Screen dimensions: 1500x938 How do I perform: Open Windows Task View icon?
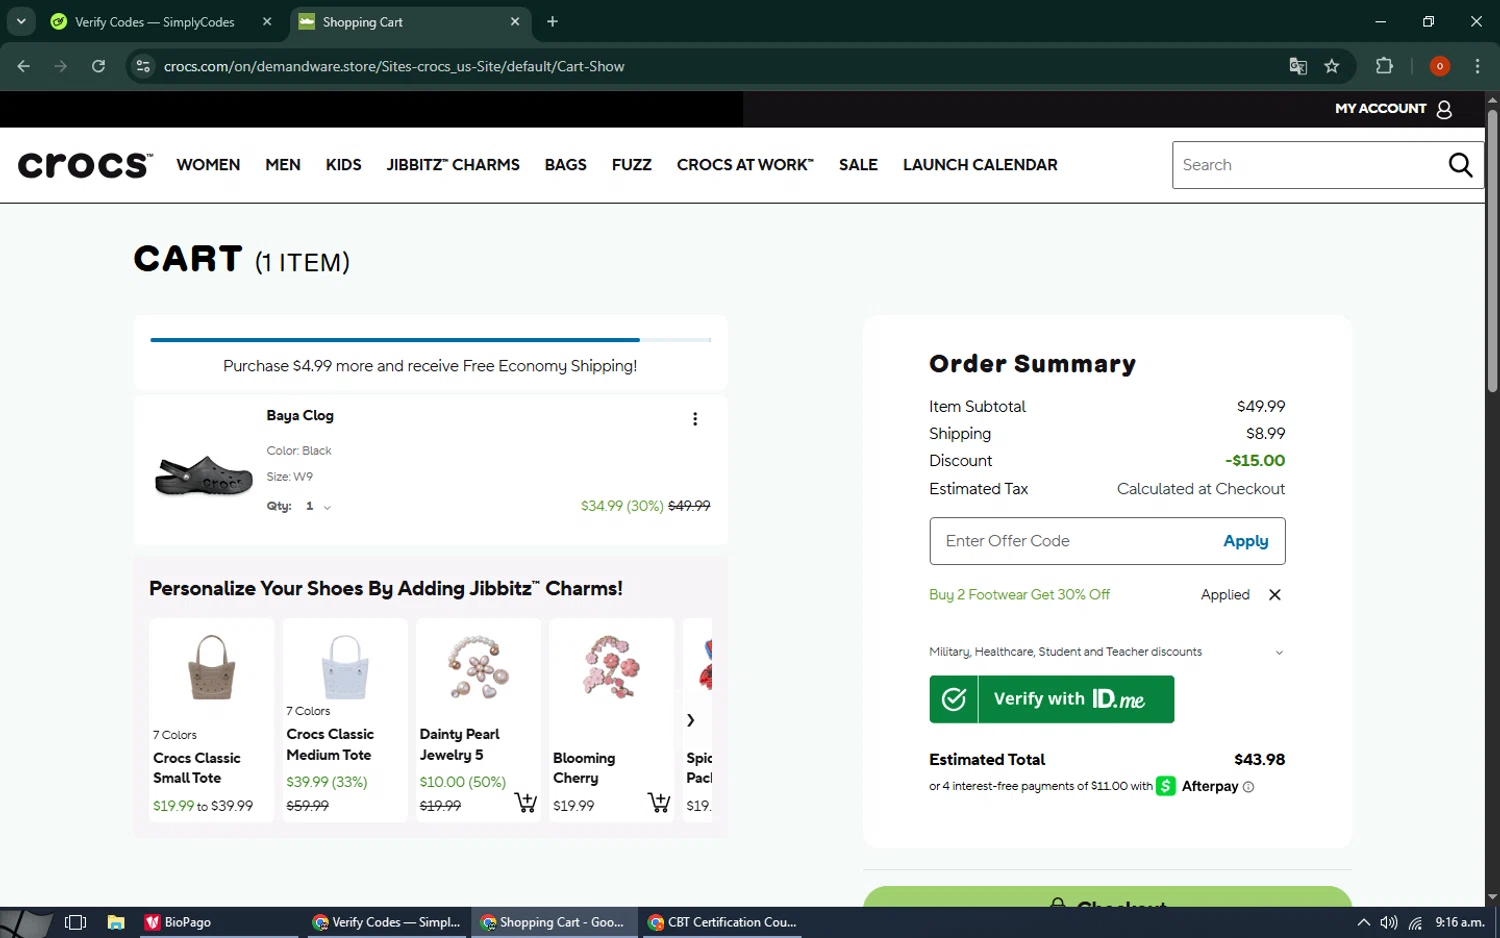pos(75,922)
